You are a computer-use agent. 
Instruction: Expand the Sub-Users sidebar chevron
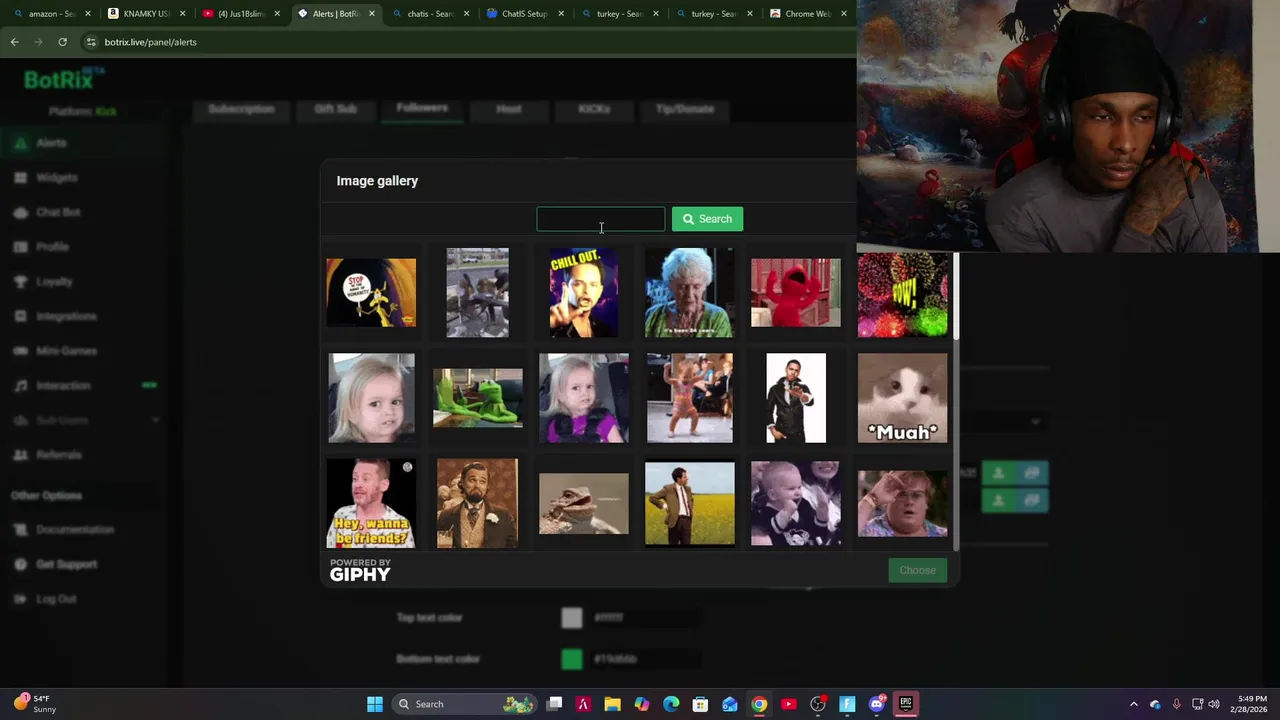(x=155, y=420)
